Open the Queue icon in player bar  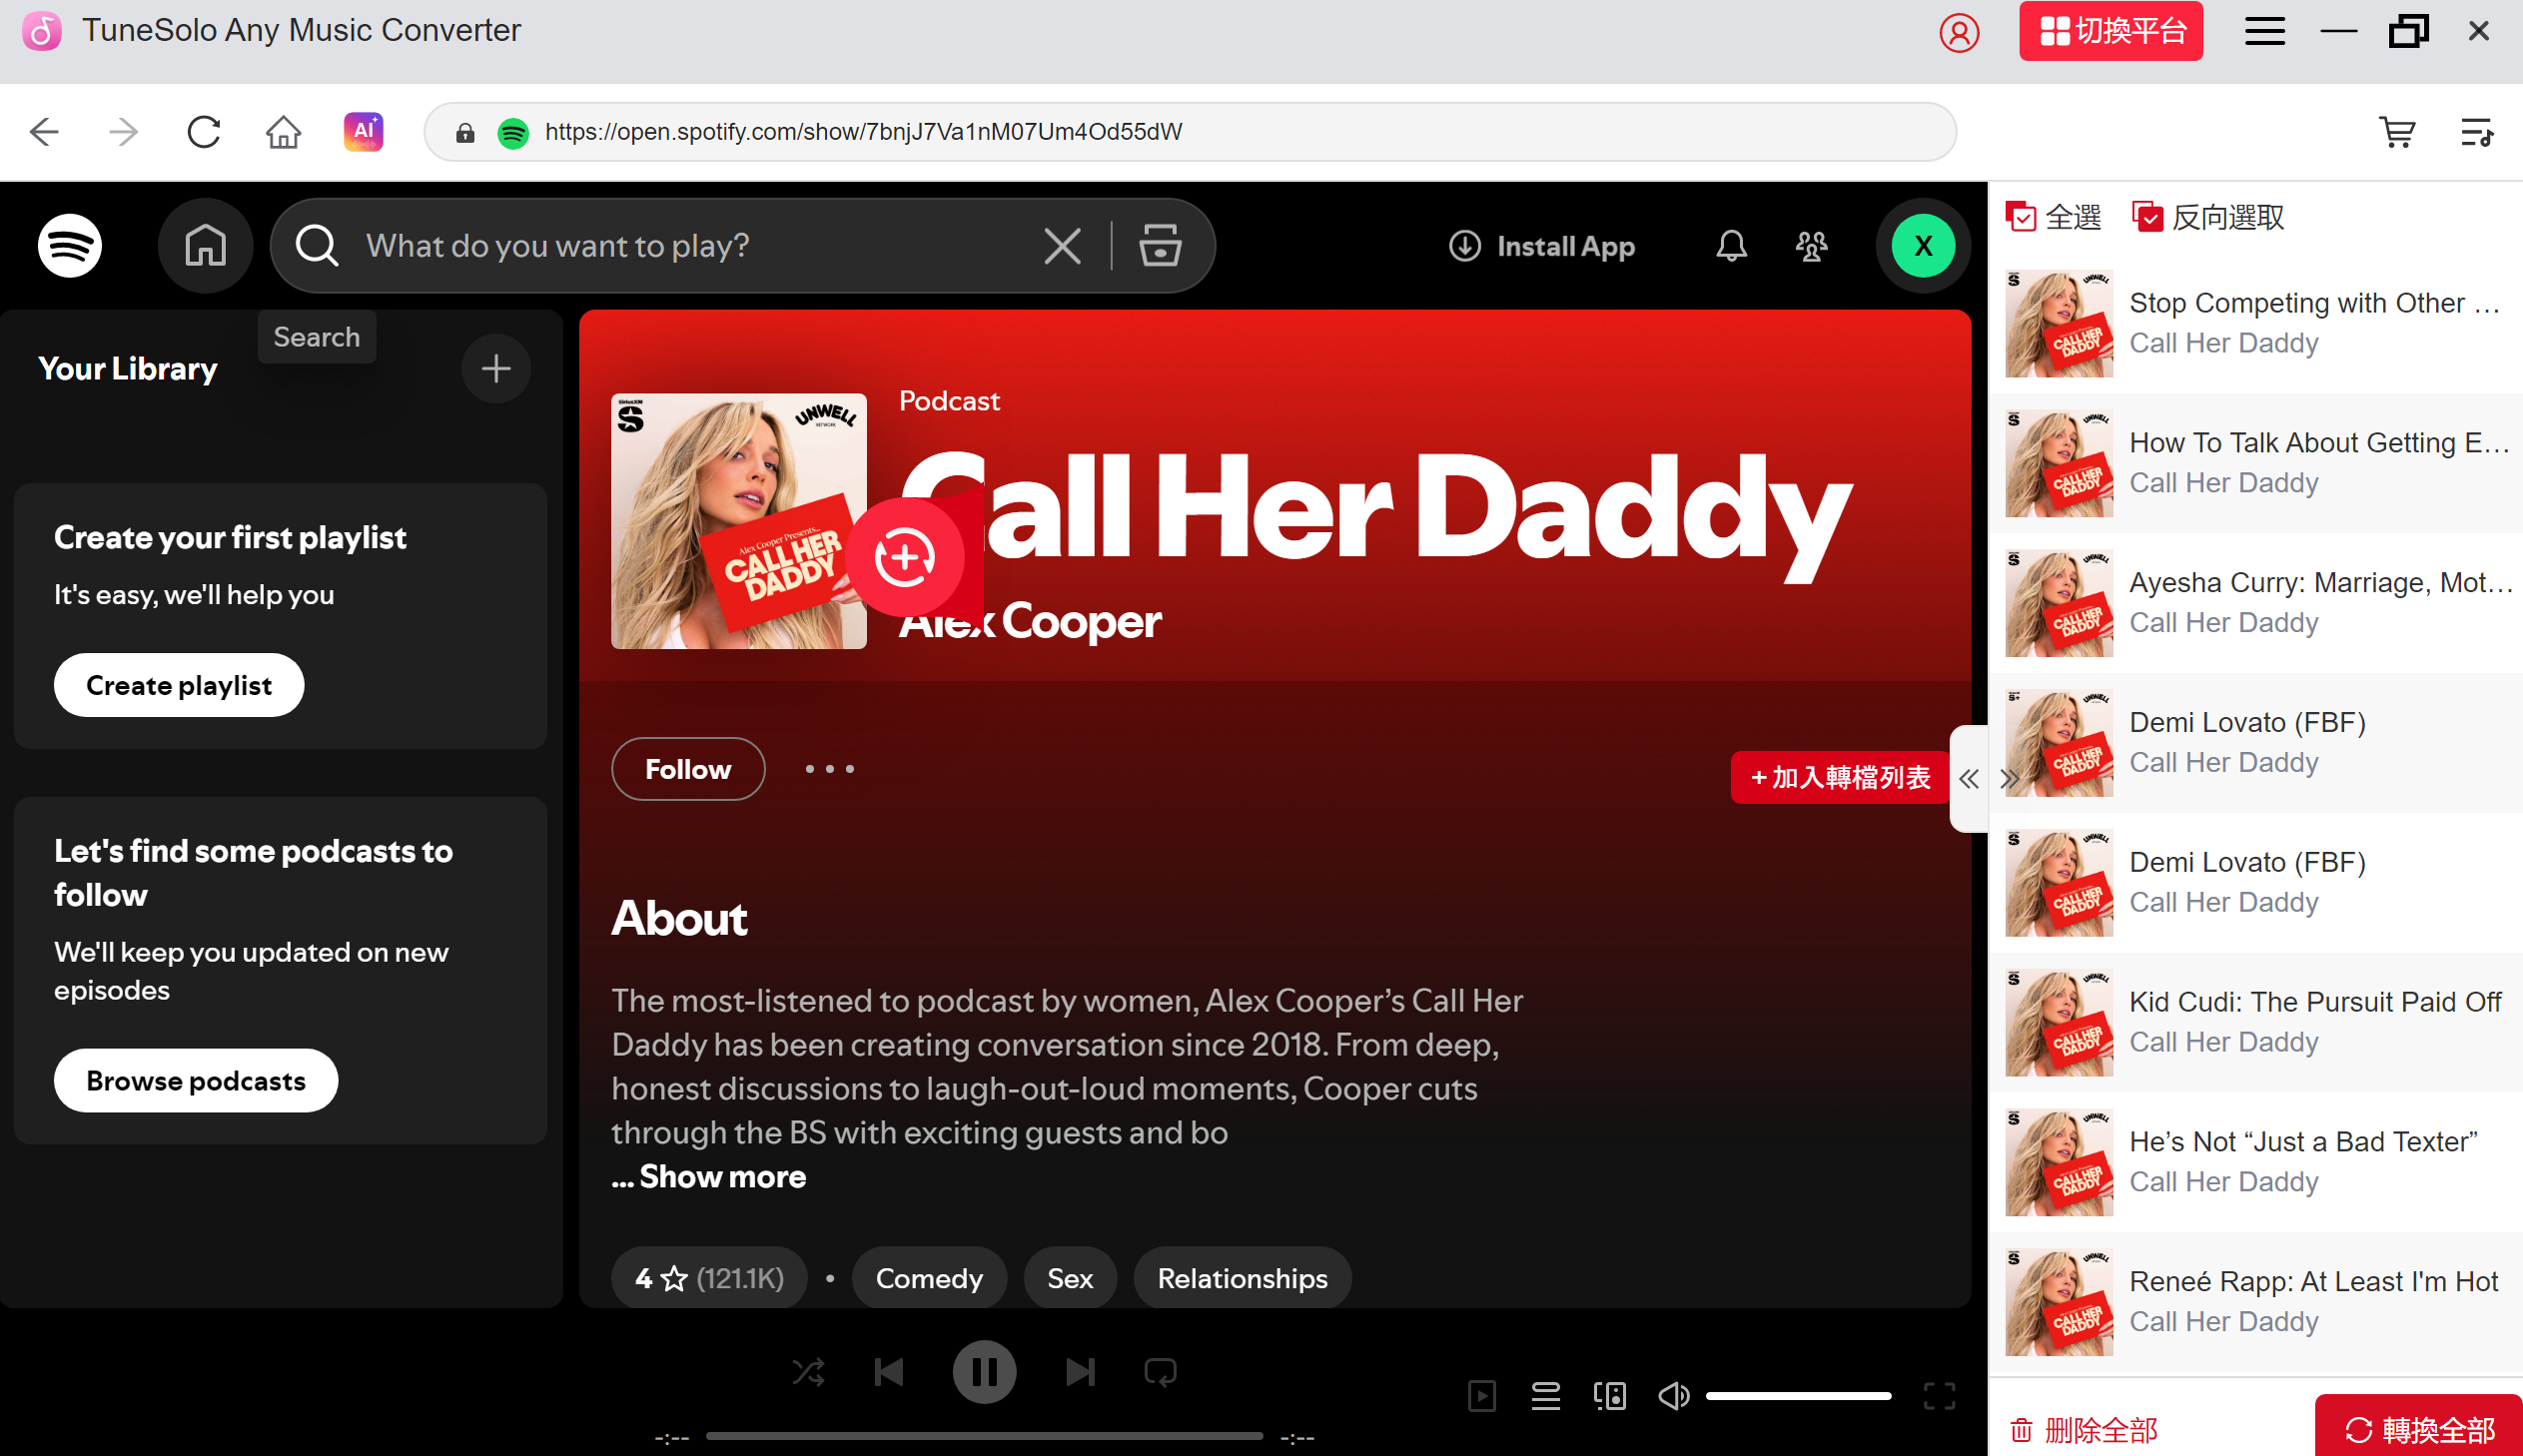coord(1545,1395)
